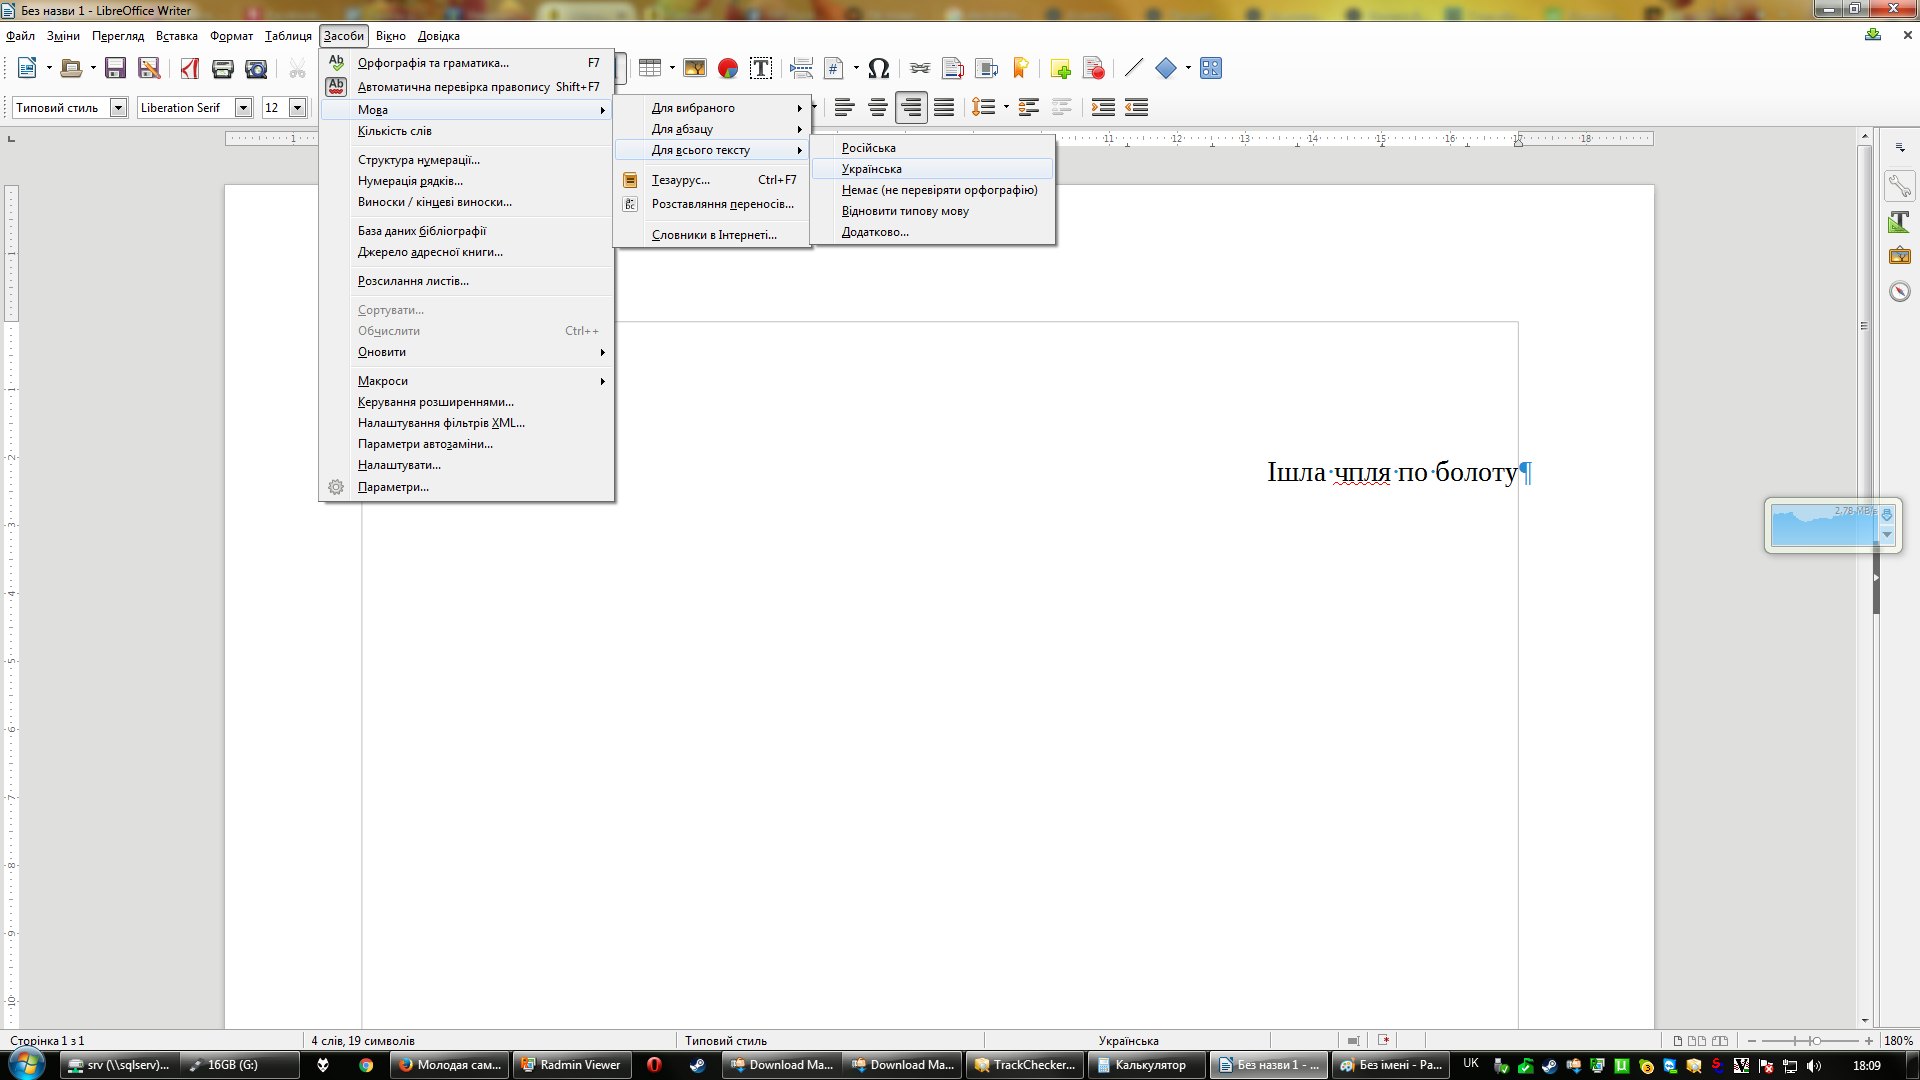Select Українська language for all text
This screenshot has height=1080, width=1920.
pyautogui.click(x=871, y=169)
